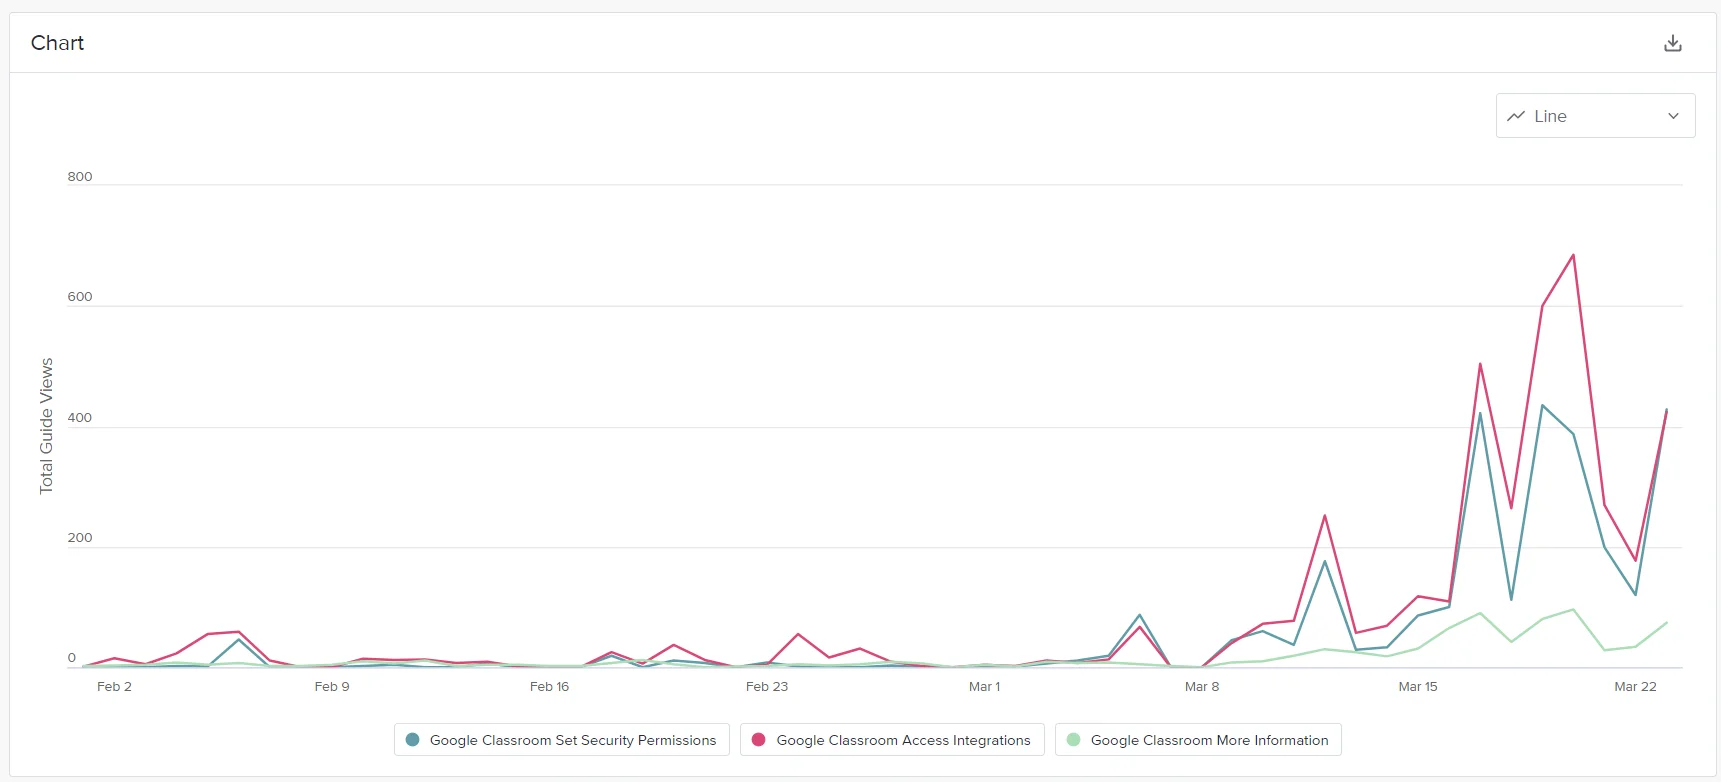Image resolution: width=1721 pixels, height=782 pixels.
Task: Click the Mar 8 date marker
Action: 1201,686
